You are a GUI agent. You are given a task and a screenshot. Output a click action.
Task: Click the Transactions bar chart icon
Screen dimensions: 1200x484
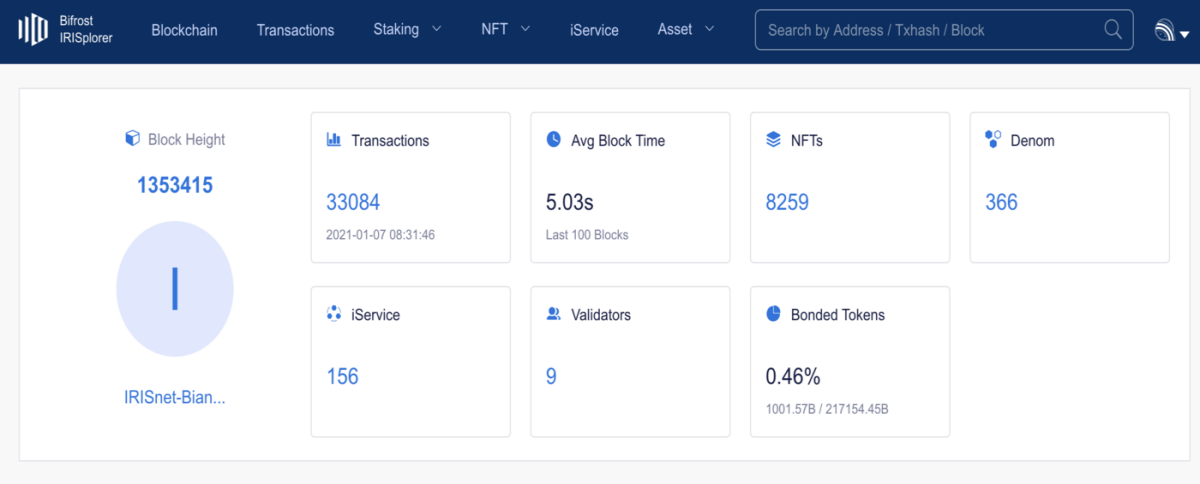click(x=334, y=140)
